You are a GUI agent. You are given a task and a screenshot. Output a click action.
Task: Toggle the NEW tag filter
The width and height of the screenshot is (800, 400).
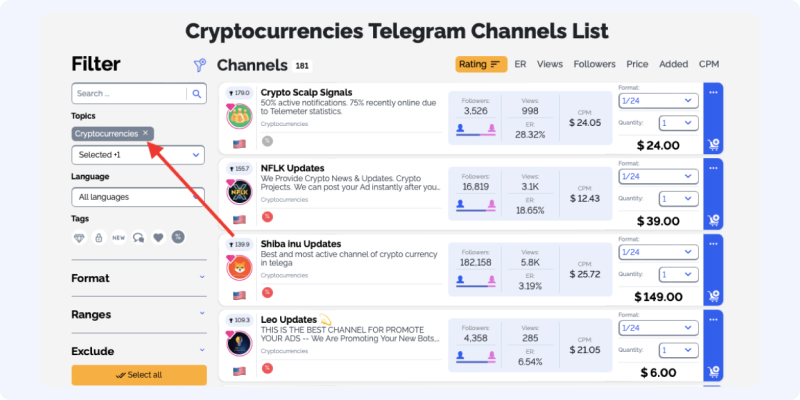(119, 237)
